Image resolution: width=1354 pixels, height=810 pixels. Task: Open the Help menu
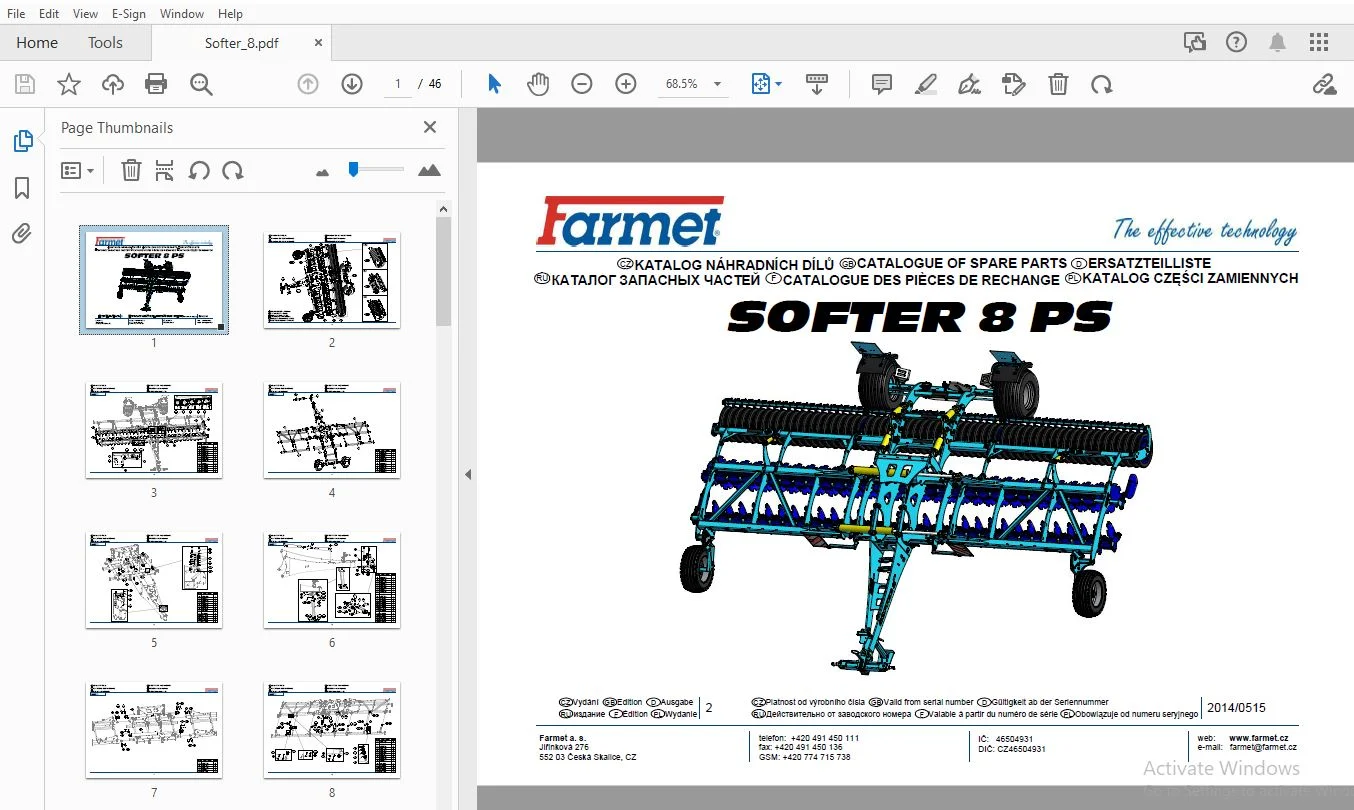pyautogui.click(x=230, y=14)
